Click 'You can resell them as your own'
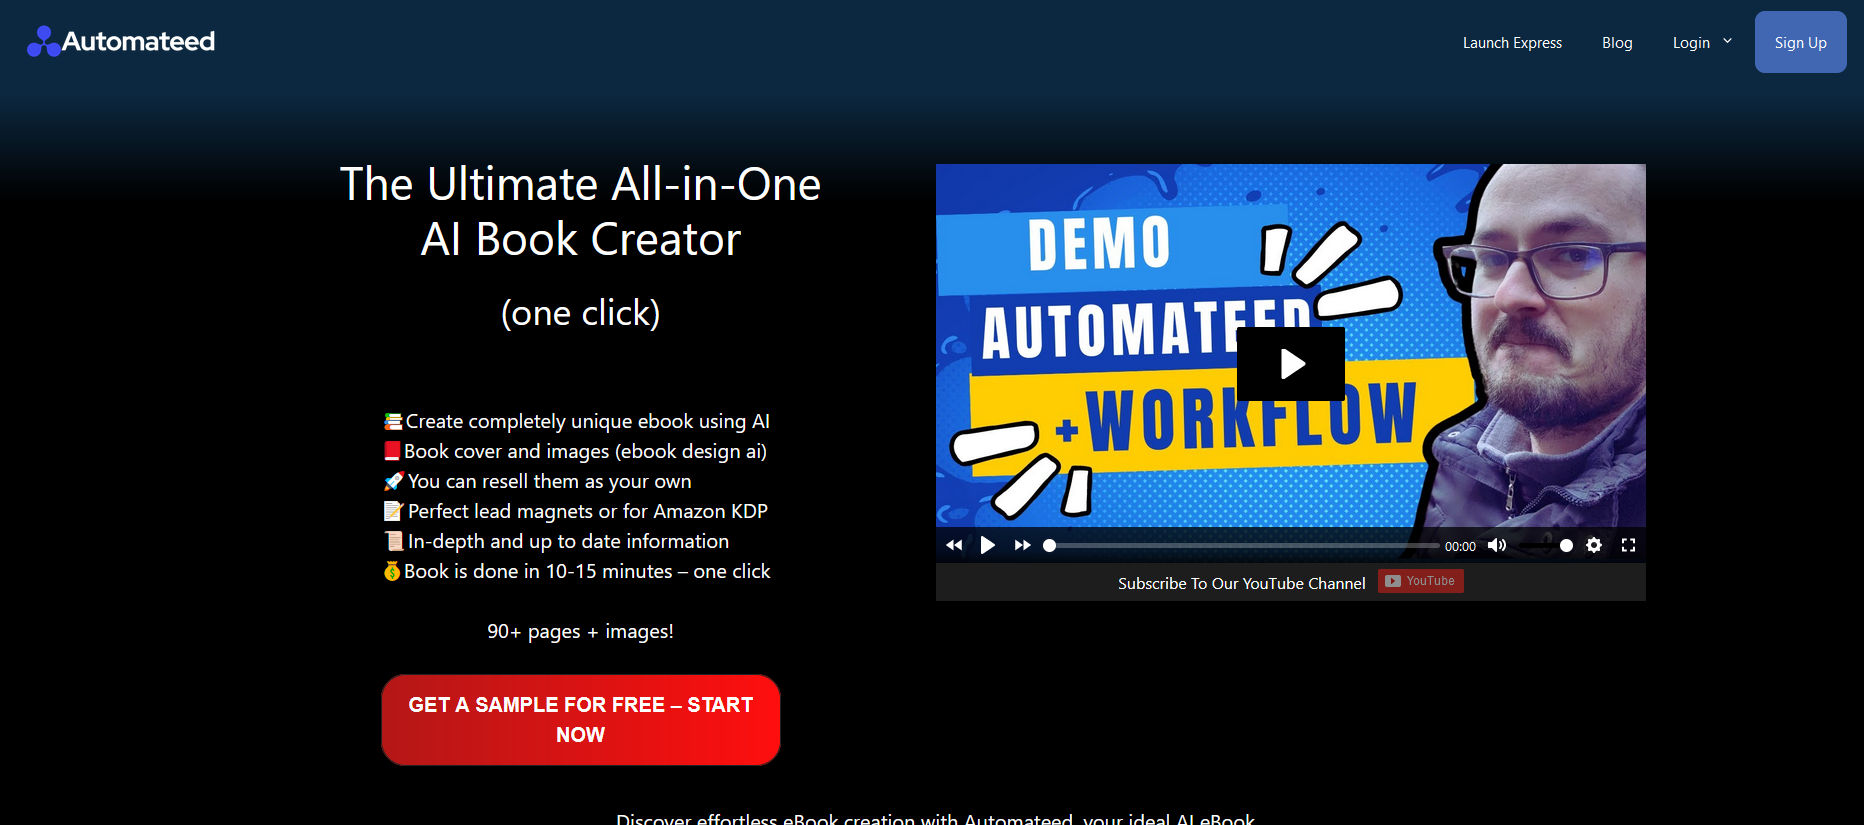Image resolution: width=1864 pixels, height=825 pixels. point(538,481)
